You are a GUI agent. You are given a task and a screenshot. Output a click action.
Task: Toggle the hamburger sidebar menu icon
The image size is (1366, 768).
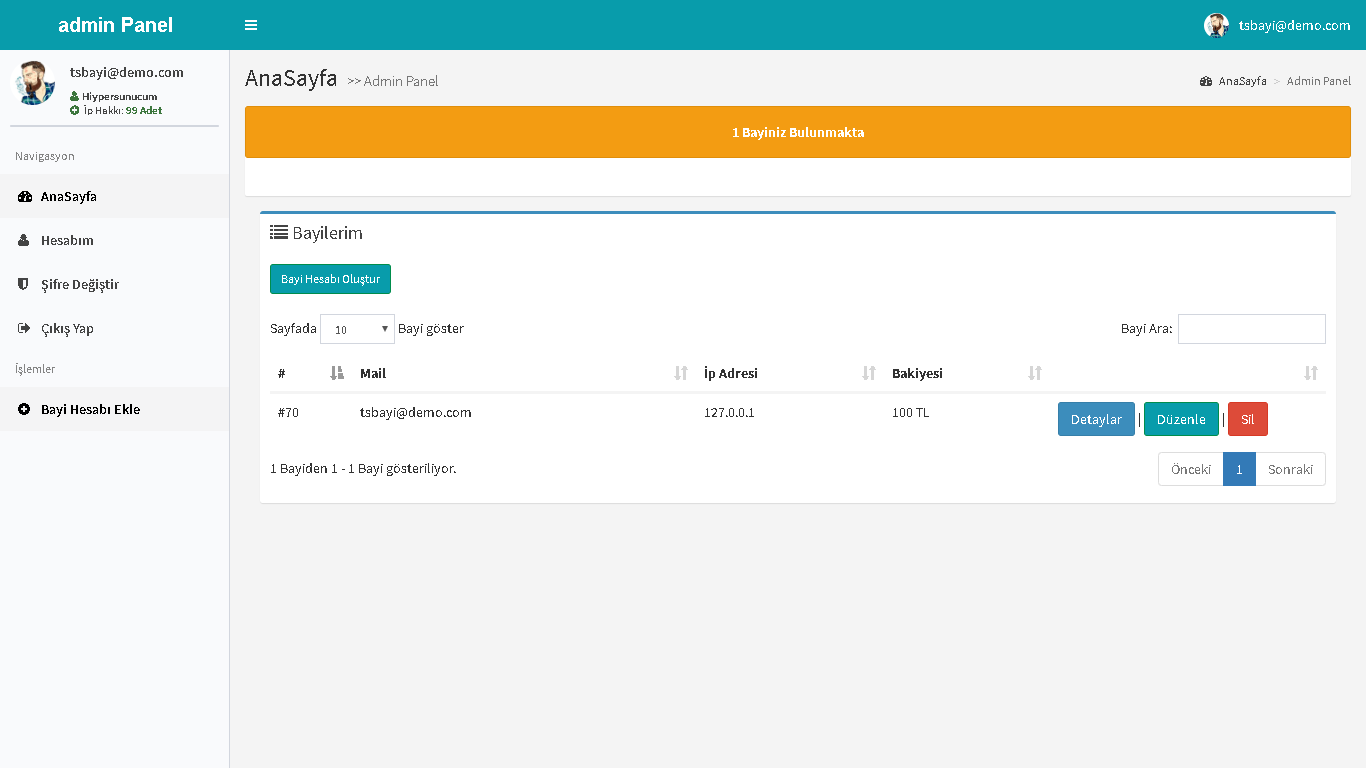[x=251, y=25]
